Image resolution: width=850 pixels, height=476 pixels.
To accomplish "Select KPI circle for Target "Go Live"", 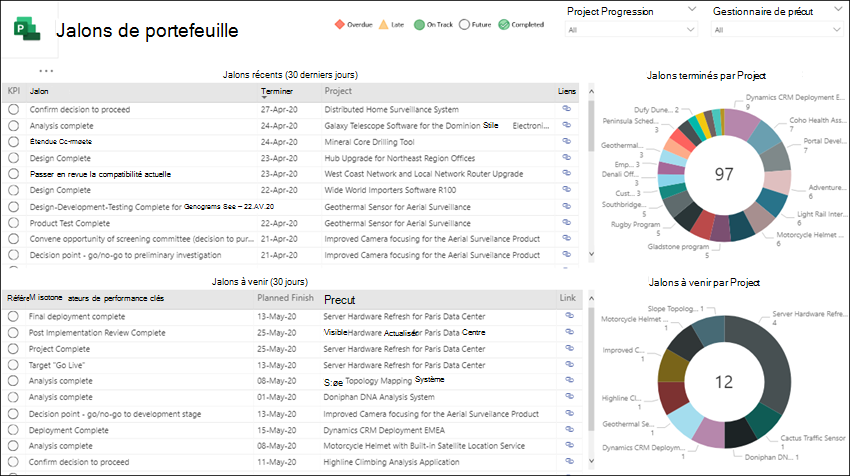I will (x=13, y=365).
